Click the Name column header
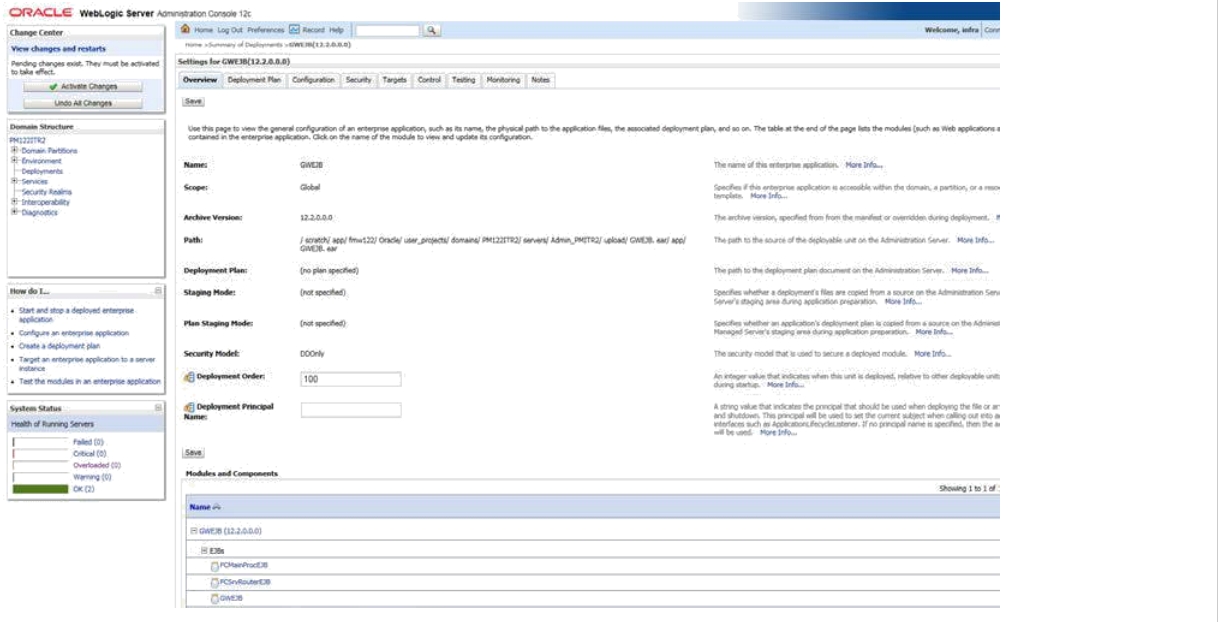1218x622 pixels. point(198,508)
